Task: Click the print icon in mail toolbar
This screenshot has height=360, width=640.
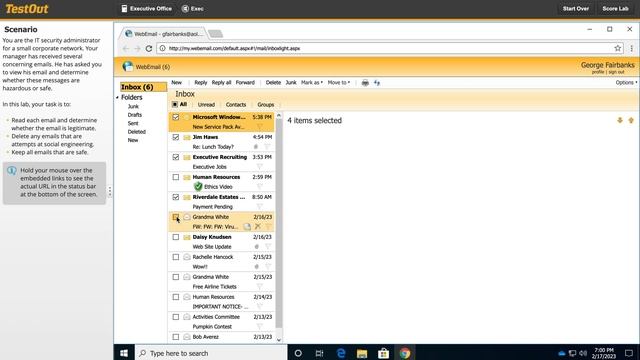Action: tap(365, 83)
